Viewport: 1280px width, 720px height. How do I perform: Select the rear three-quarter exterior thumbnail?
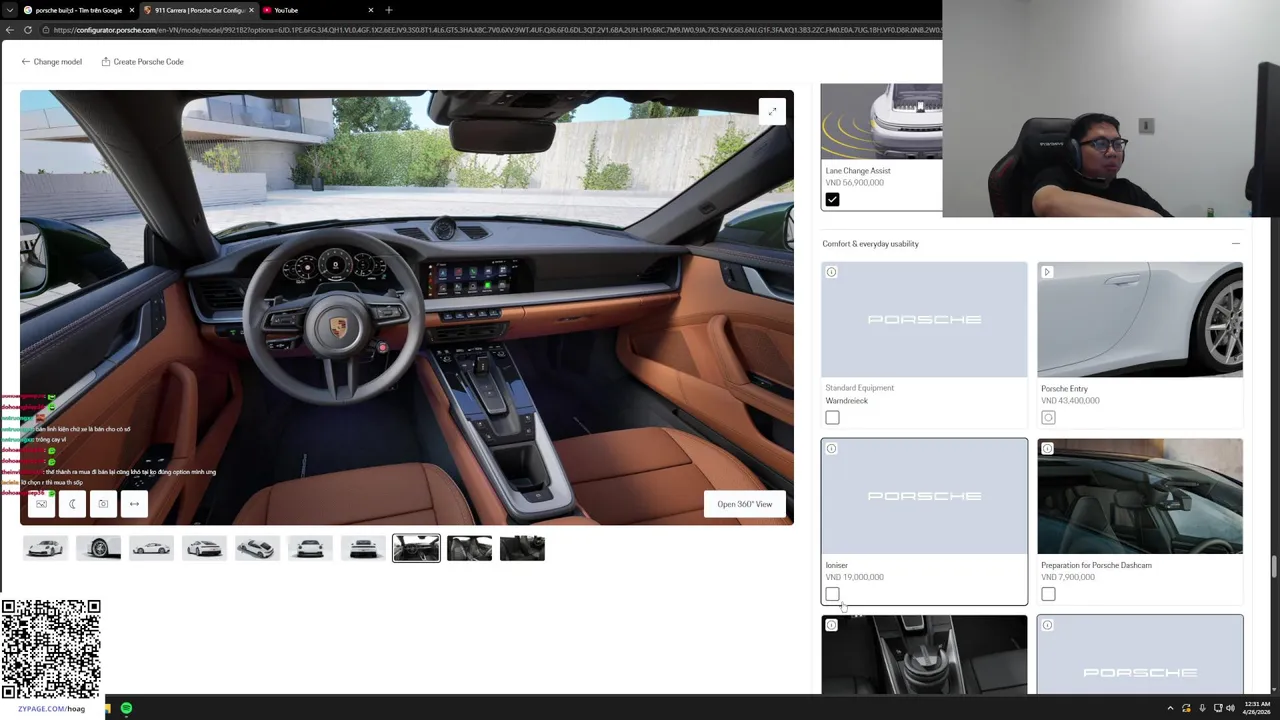tap(204, 548)
